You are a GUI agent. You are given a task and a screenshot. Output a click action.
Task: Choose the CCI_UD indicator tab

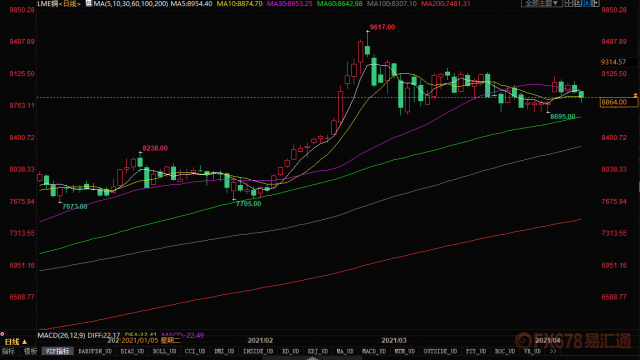(x=195, y=351)
